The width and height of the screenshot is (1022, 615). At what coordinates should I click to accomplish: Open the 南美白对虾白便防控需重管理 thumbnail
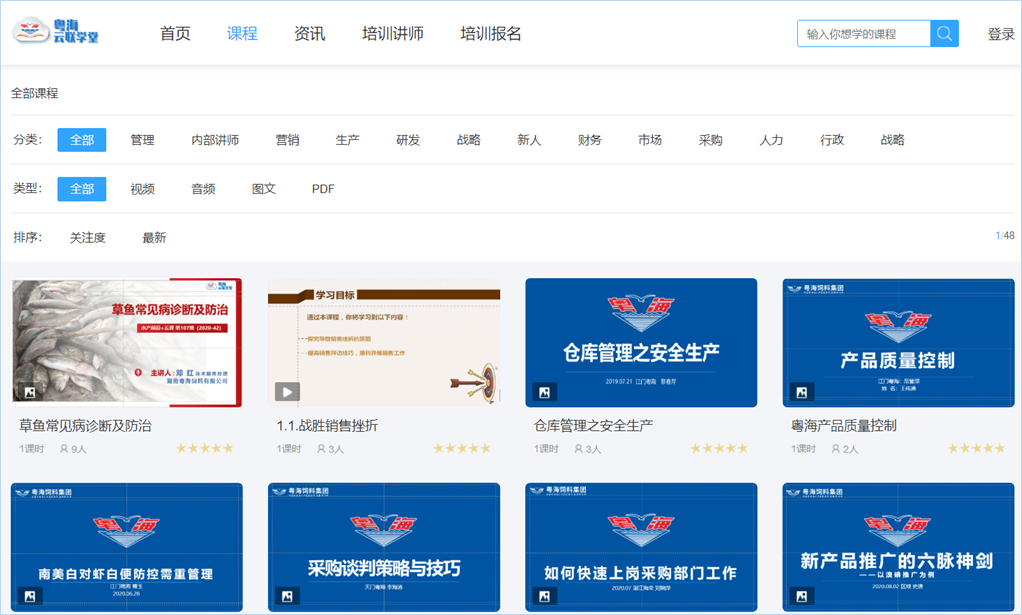coord(126,547)
